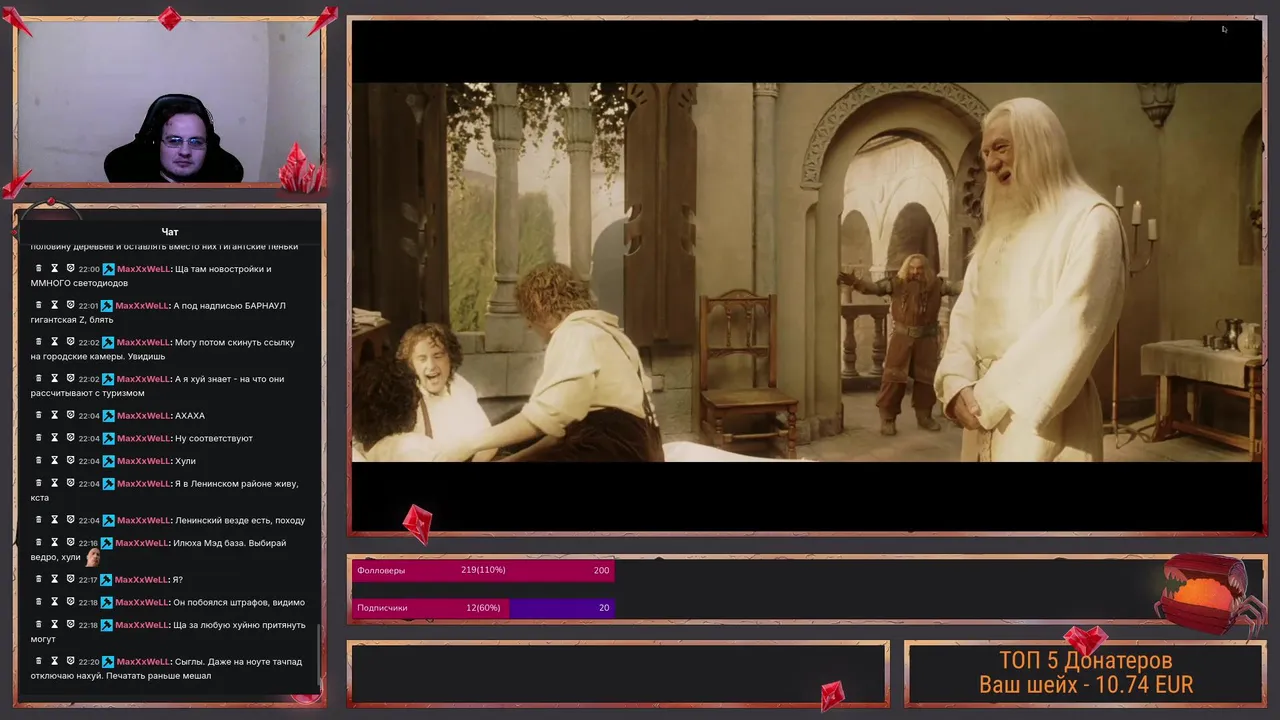Click the chat panel scrollbar thumb

[x=320, y=655]
